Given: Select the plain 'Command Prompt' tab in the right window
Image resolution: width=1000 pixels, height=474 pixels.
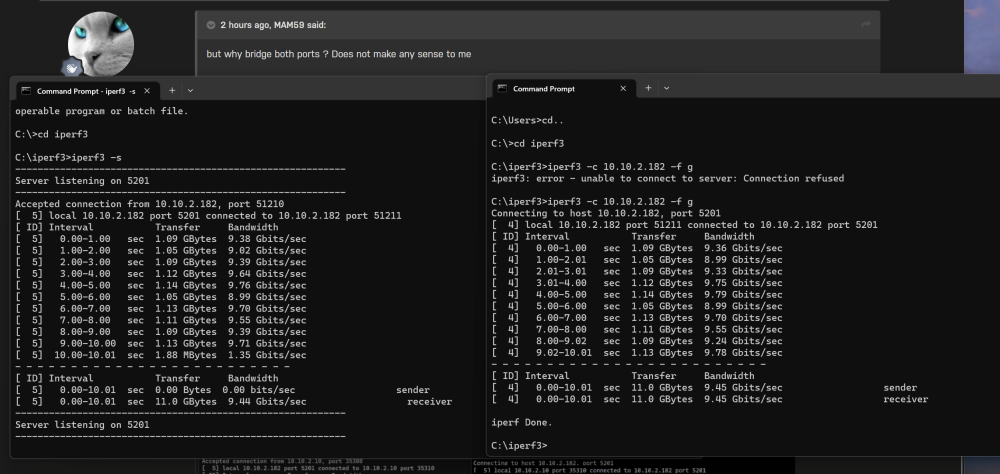Looking at the screenshot, I should [x=564, y=89].
